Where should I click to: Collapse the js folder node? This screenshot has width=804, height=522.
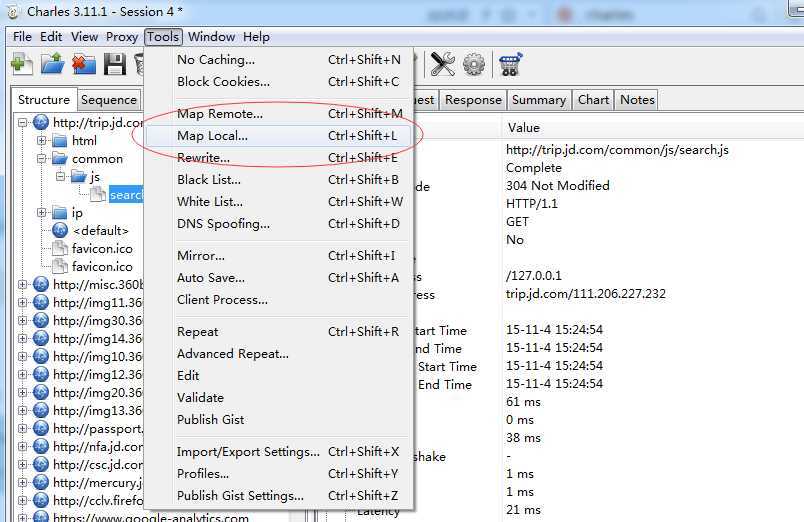pyautogui.click(x=60, y=176)
